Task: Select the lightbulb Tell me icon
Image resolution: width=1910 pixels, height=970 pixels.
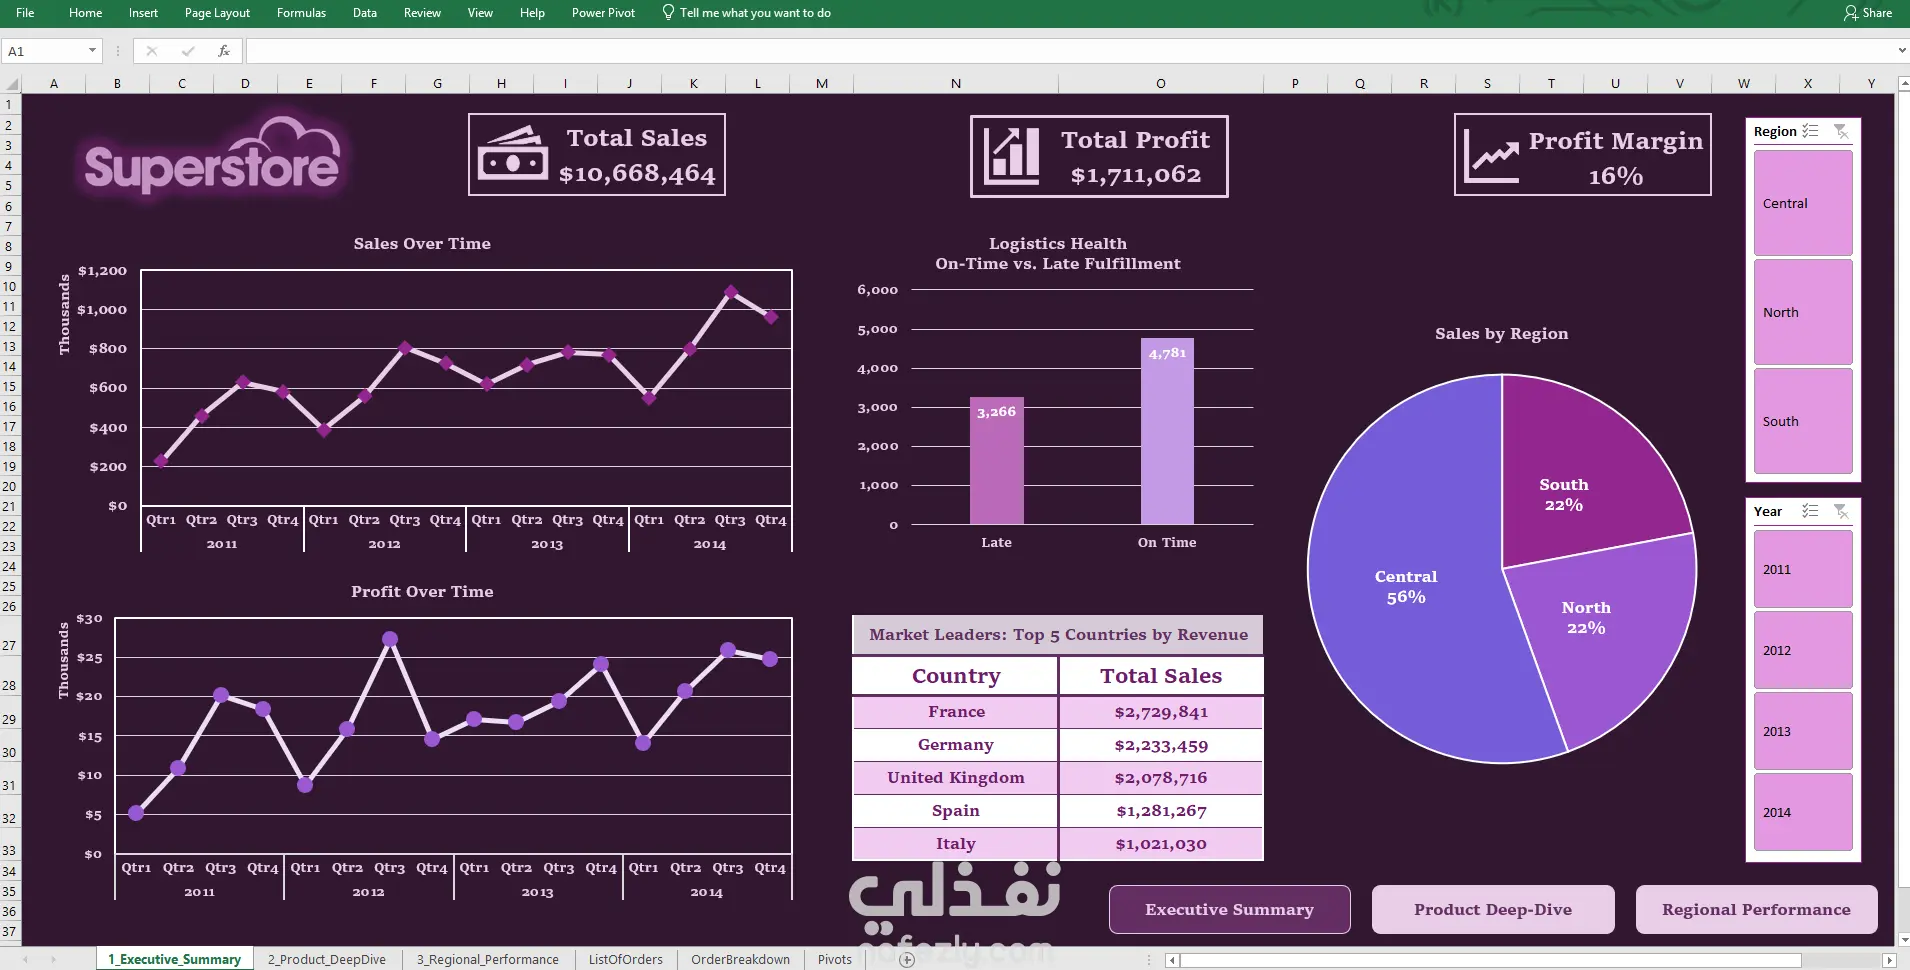Action: (x=668, y=12)
